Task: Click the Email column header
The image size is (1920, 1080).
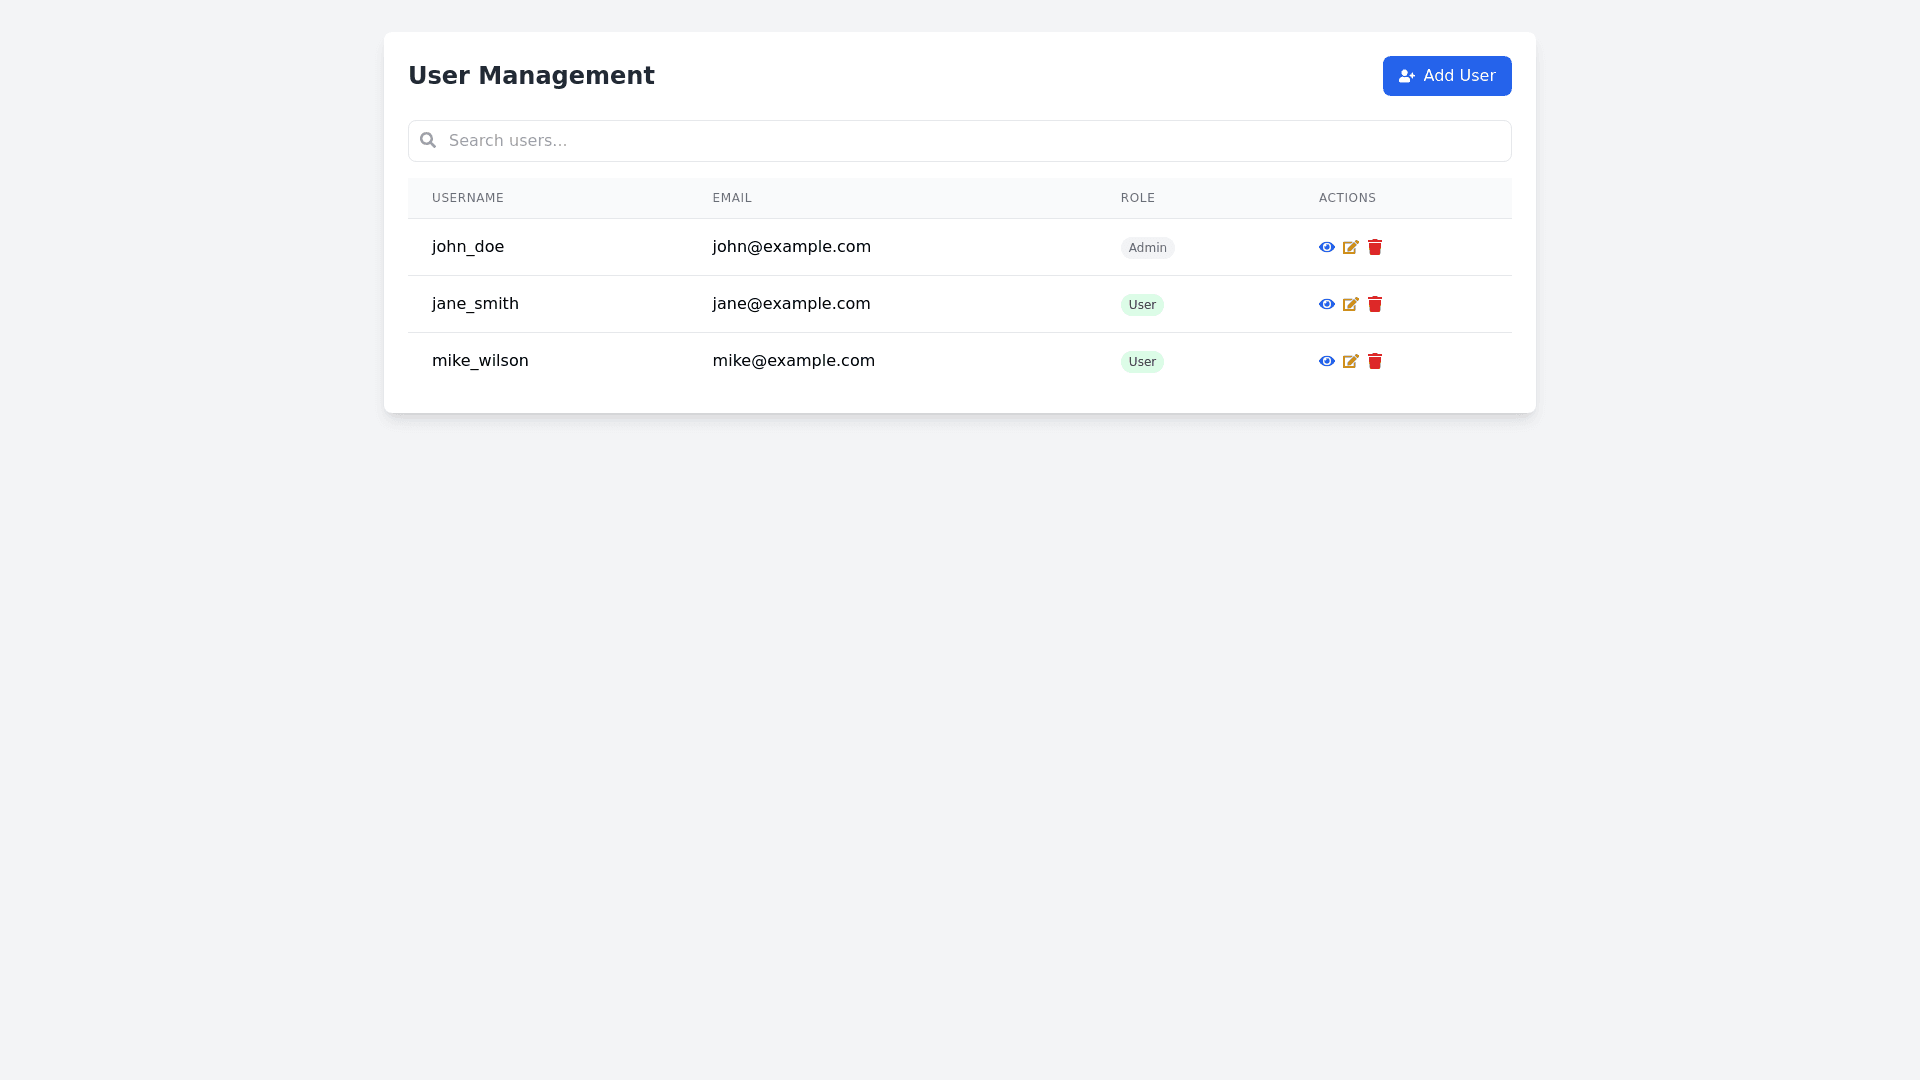Action: 731,198
